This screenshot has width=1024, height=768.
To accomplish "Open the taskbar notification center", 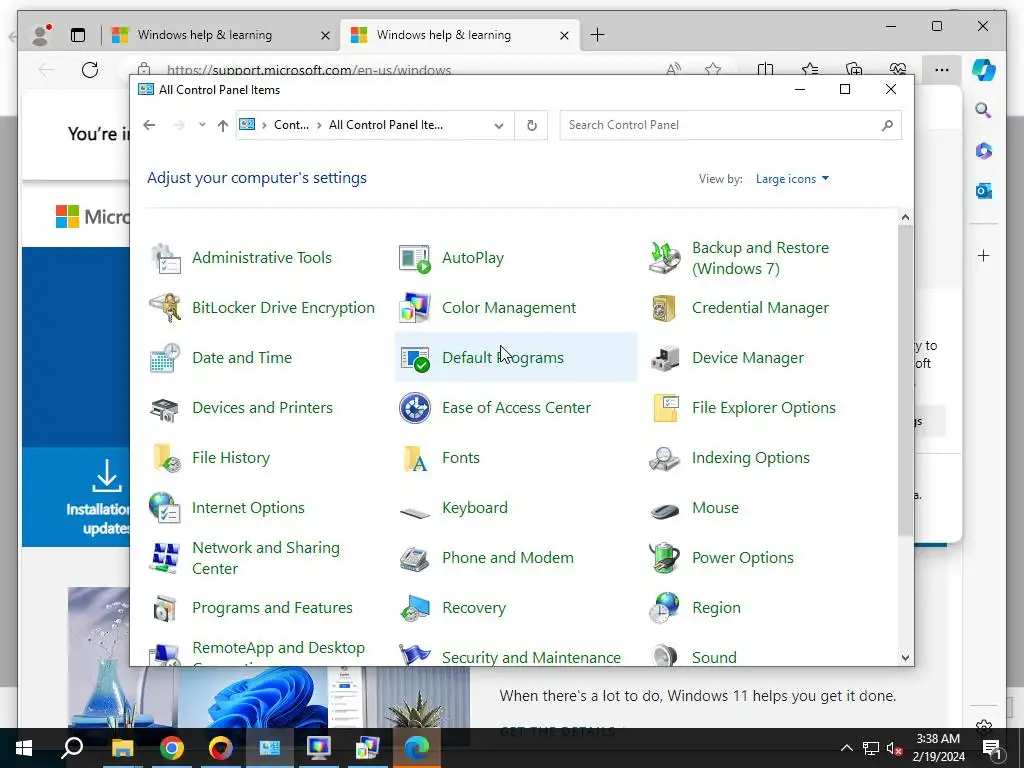I will point(992,748).
